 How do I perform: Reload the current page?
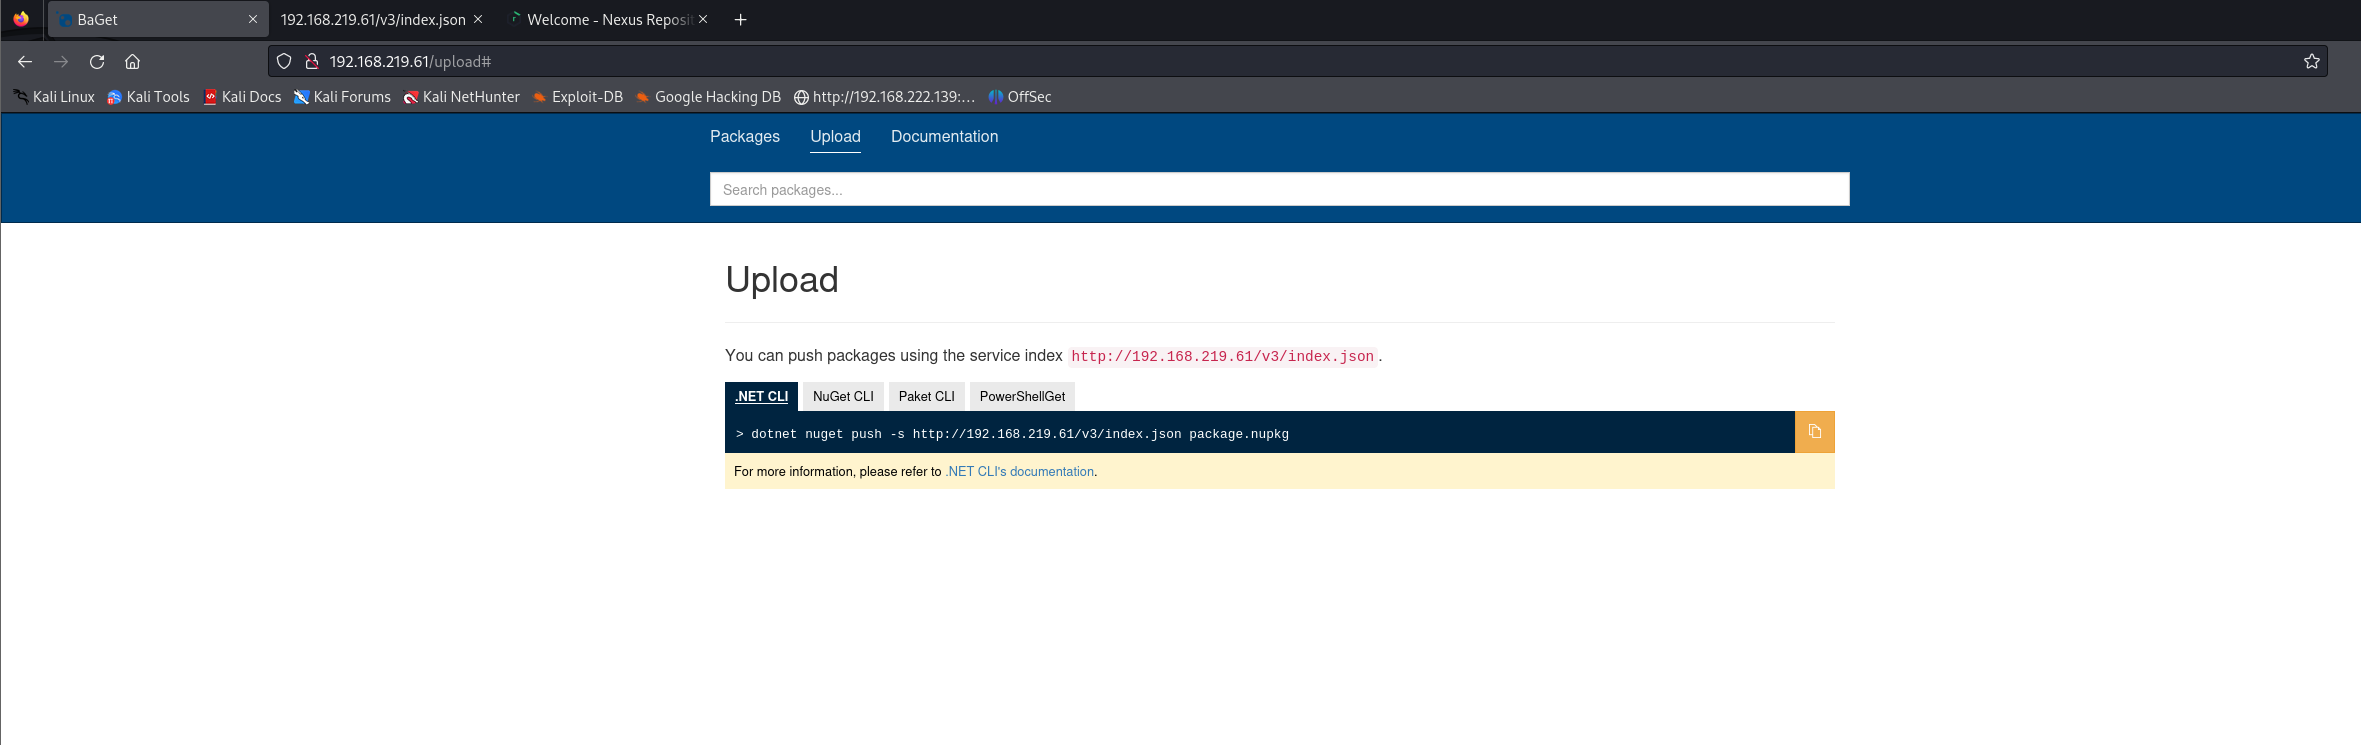coord(97,61)
